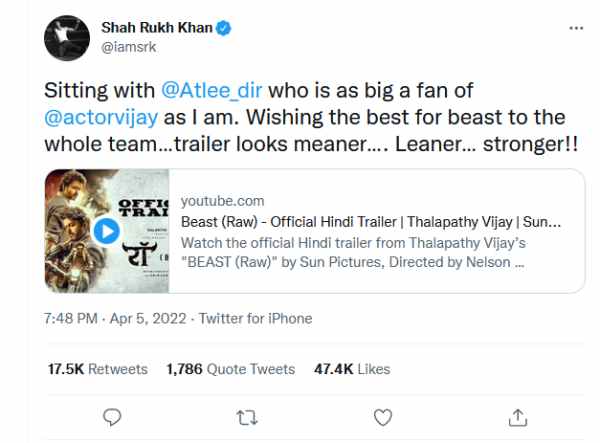Click the blue verified badge
The width and height of the screenshot is (600, 443).
pos(224,28)
